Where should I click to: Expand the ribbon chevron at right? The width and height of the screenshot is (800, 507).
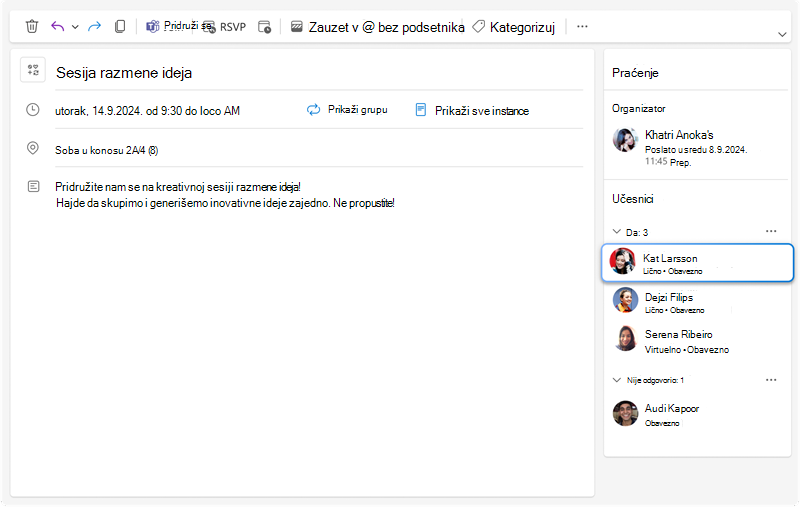[x=782, y=35]
